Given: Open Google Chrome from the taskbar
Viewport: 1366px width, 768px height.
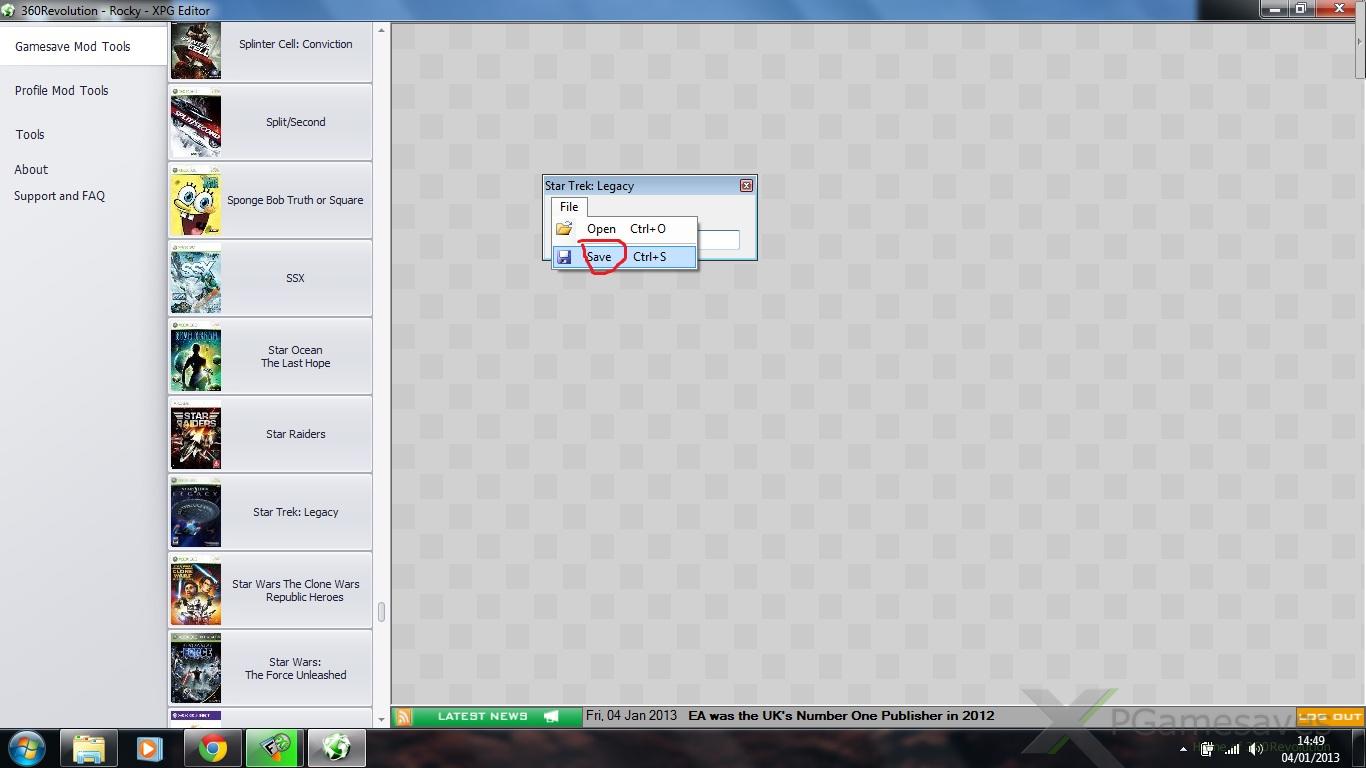Looking at the screenshot, I should click(x=211, y=748).
